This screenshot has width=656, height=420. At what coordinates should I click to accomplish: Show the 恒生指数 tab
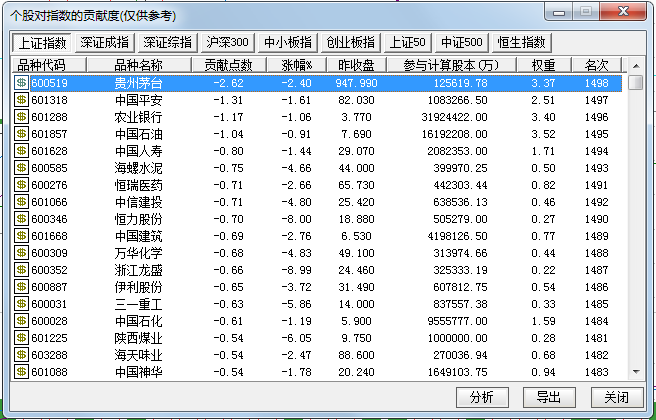pyautogui.click(x=522, y=43)
